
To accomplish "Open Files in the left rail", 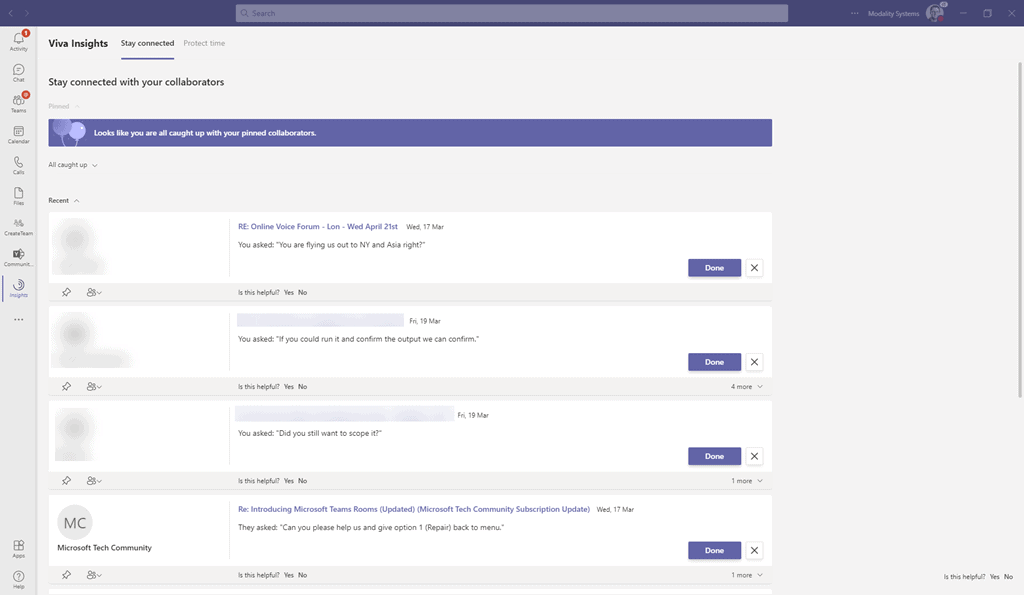I will (18, 195).
